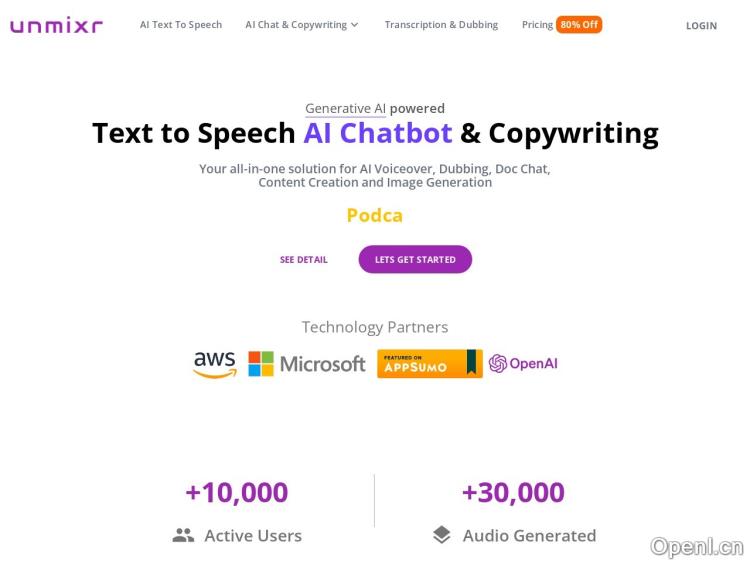Screen dimensions: 750x562
Task: Click the Audio Generated layers icon
Action: (x=442, y=536)
